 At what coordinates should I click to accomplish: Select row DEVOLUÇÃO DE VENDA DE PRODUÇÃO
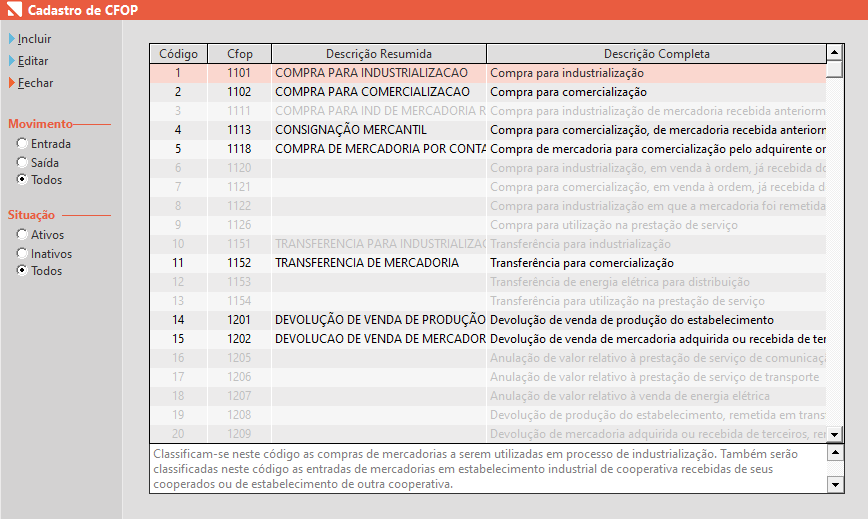488,320
